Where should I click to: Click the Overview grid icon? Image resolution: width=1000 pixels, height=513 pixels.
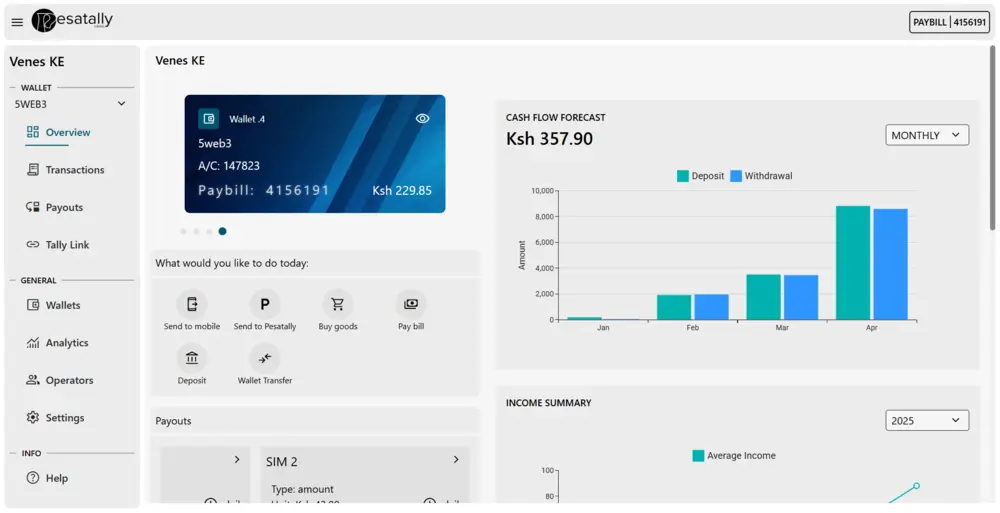tap(33, 132)
